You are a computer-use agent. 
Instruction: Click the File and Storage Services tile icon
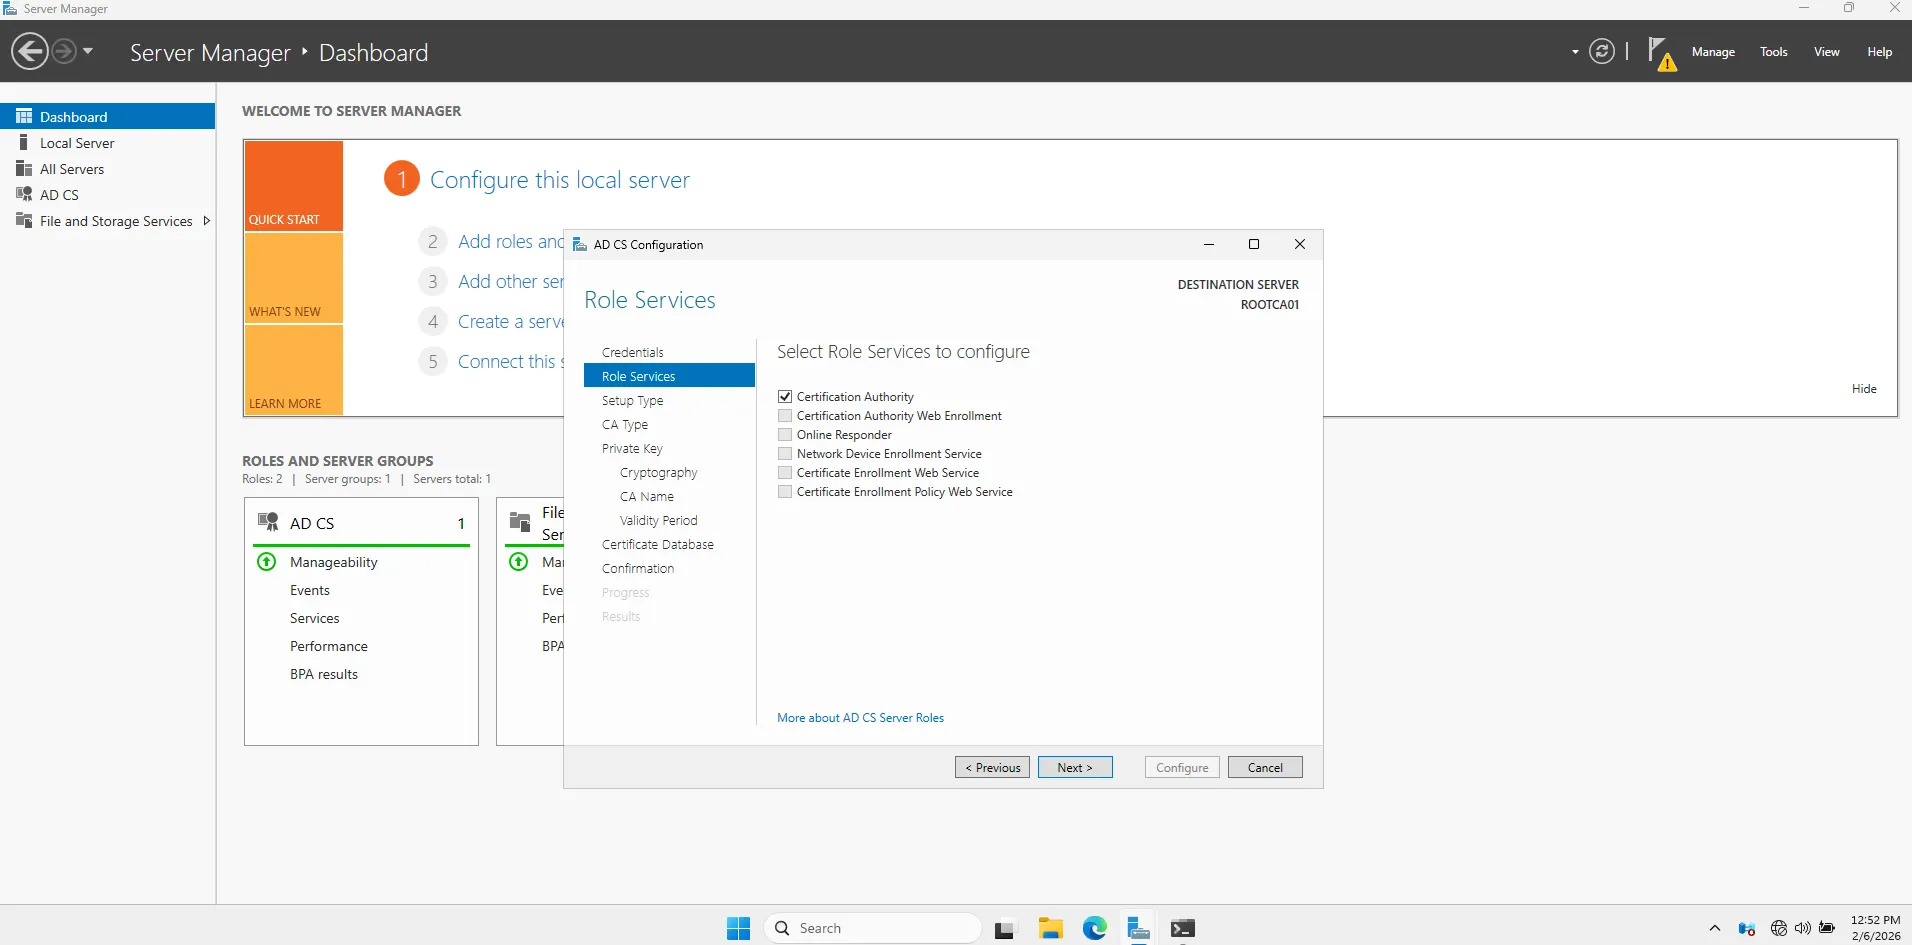[x=520, y=522]
